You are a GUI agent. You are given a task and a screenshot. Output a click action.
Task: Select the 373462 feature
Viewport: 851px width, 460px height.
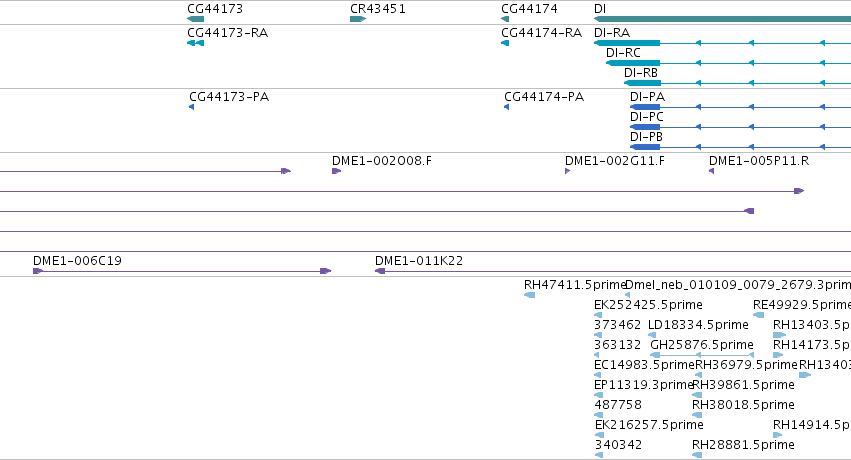[598, 335]
